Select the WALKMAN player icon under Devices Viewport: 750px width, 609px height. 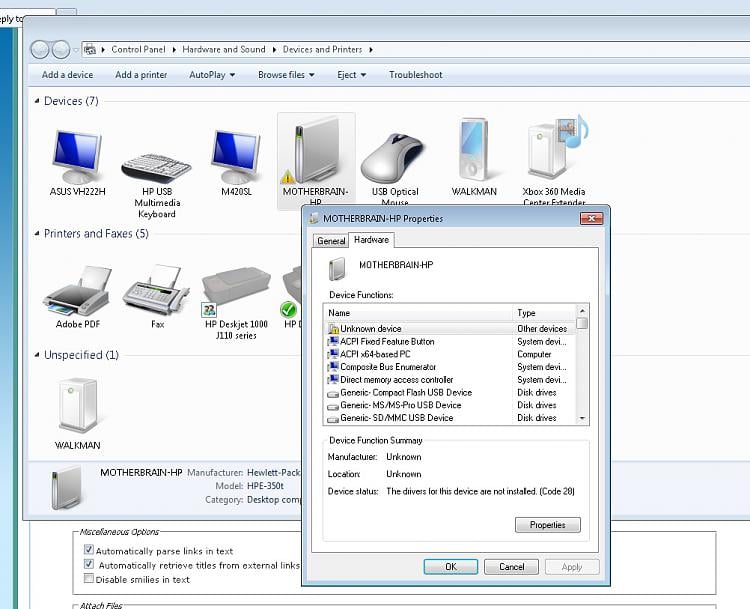[x=474, y=151]
